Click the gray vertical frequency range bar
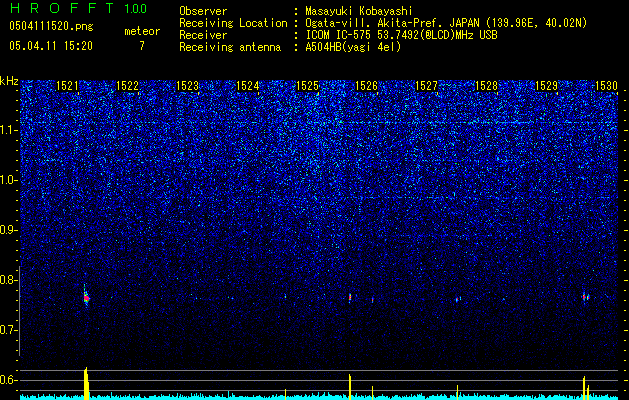 [19, 311]
